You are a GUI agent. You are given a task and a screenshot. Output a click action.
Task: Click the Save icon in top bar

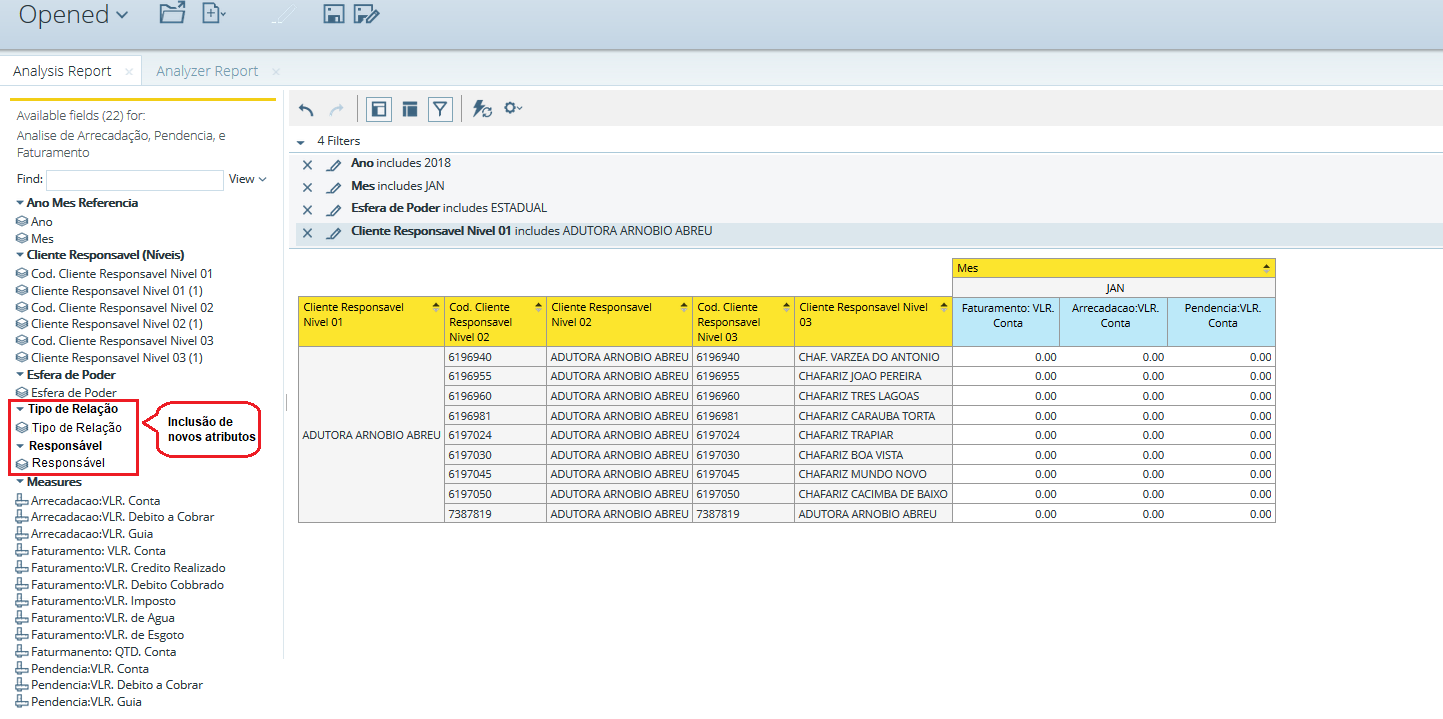[x=334, y=13]
